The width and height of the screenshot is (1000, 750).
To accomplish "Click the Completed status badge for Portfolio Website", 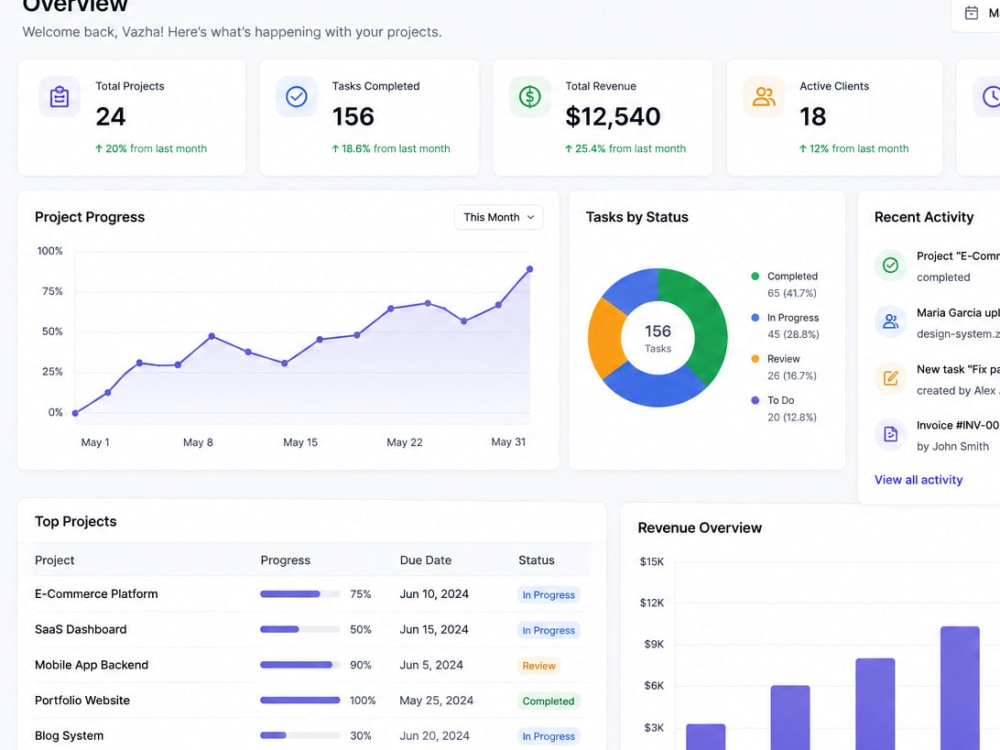I will tap(548, 702).
